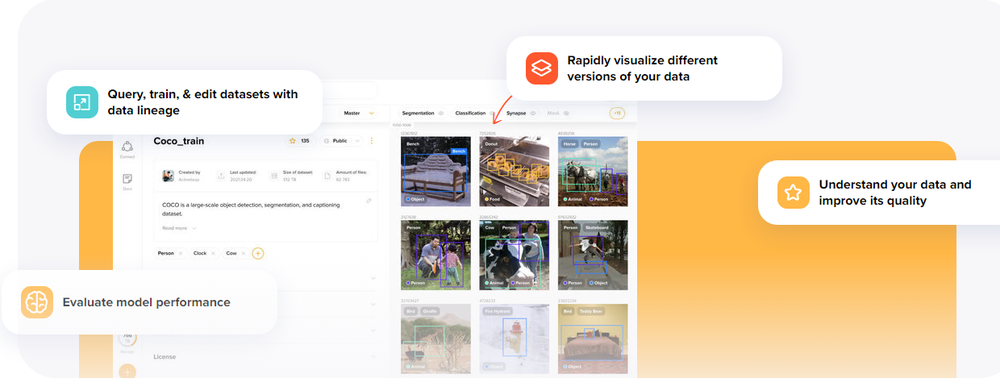The image size is (1000, 390).
Task: Click the Size of dataset icon
Action: [274, 176]
